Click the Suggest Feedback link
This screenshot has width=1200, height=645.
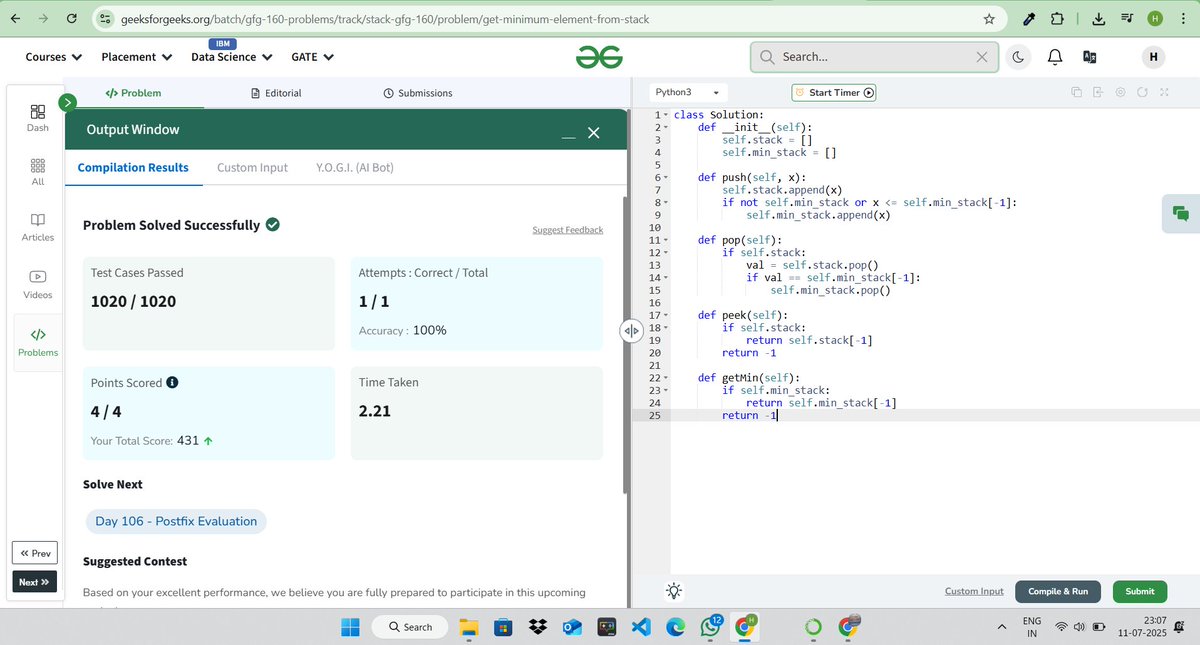(x=567, y=230)
